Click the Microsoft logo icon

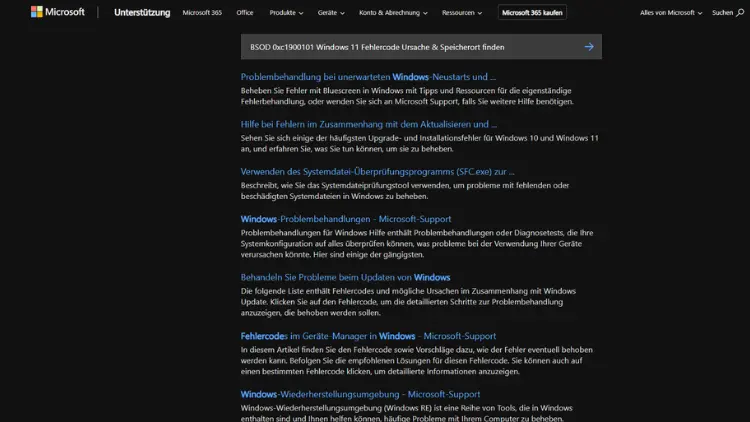[37, 12]
